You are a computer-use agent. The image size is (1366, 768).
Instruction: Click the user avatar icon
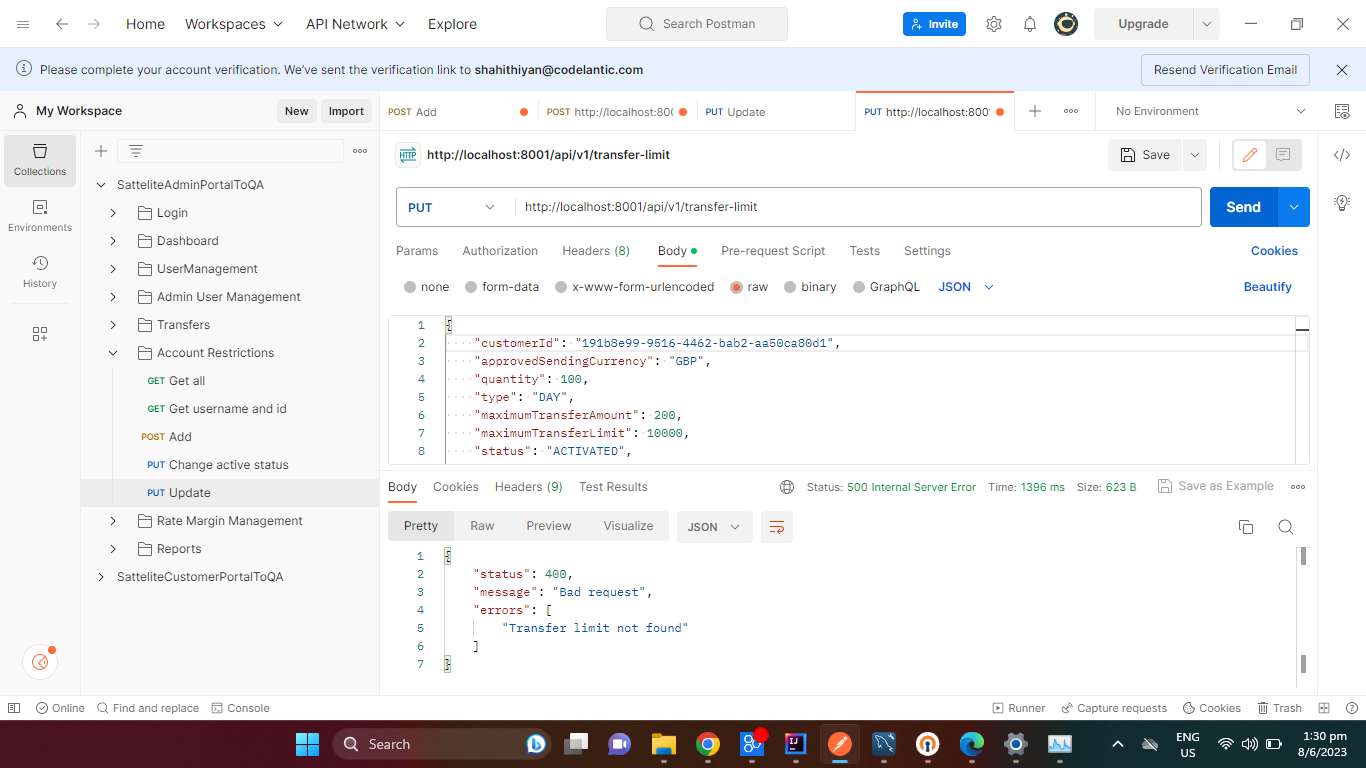pos(1066,24)
